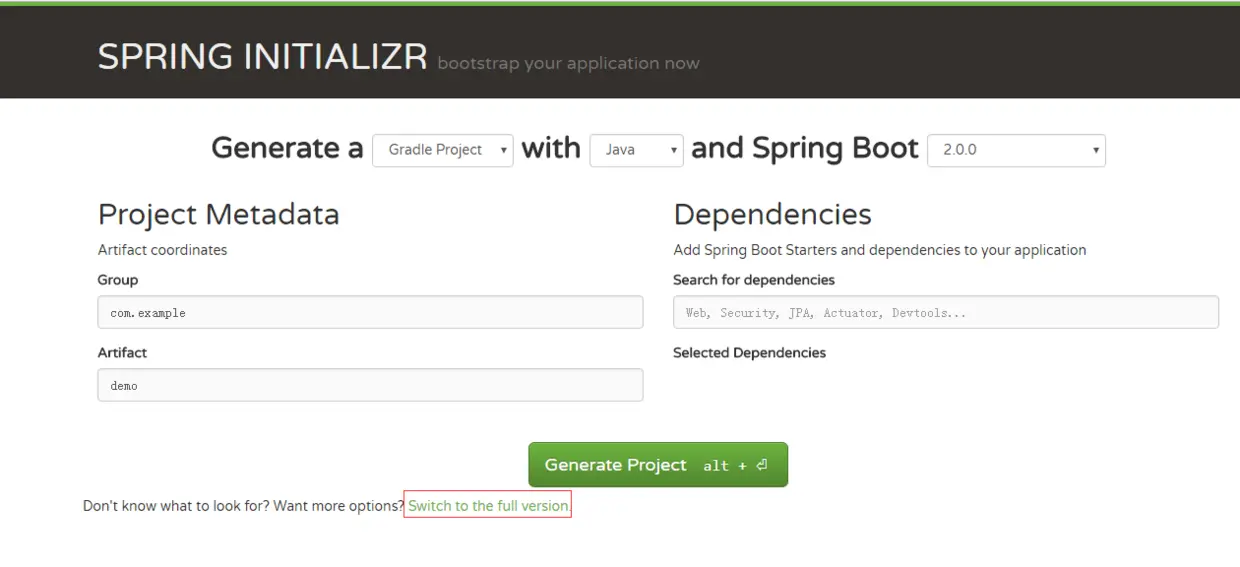Click the Group input field with com.example

[370, 312]
